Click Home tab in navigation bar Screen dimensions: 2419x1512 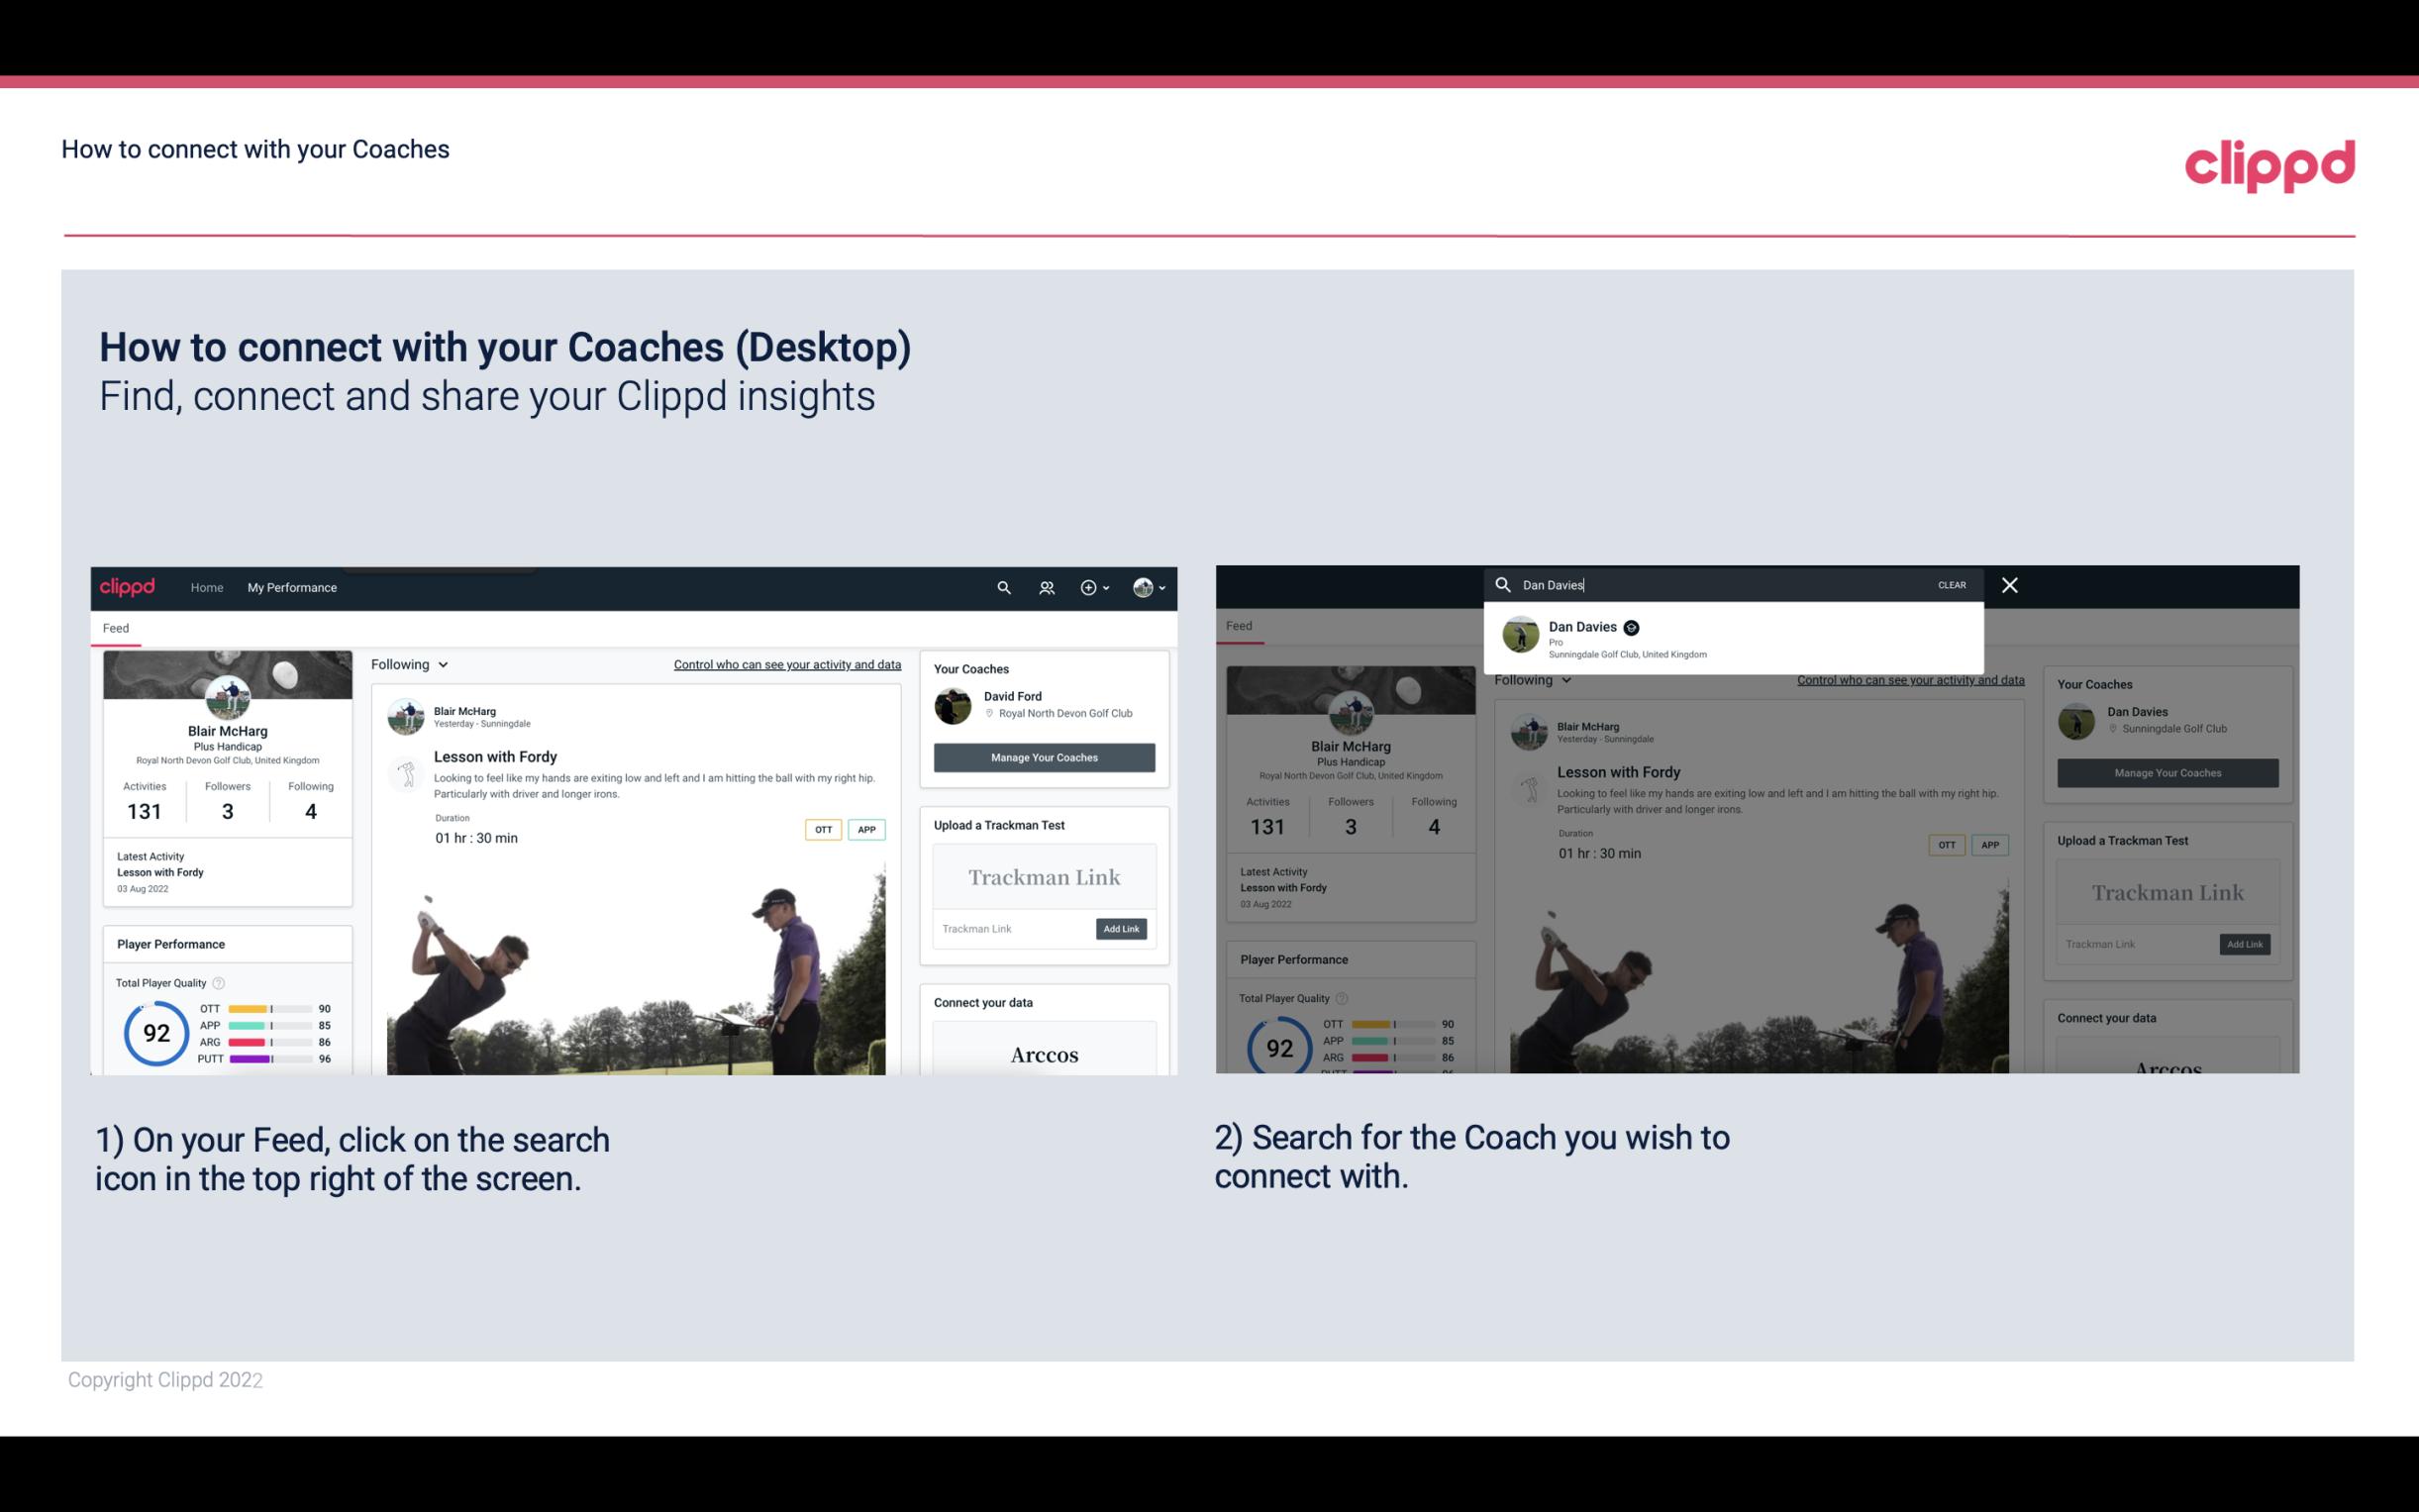point(207,587)
